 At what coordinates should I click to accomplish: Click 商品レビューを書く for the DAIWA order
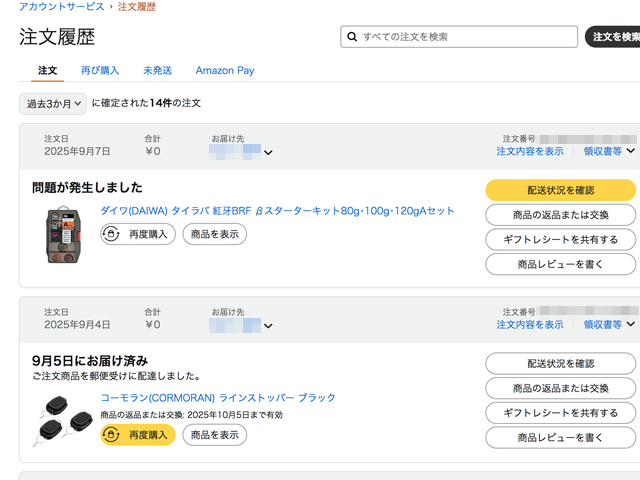click(x=560, y=264)
